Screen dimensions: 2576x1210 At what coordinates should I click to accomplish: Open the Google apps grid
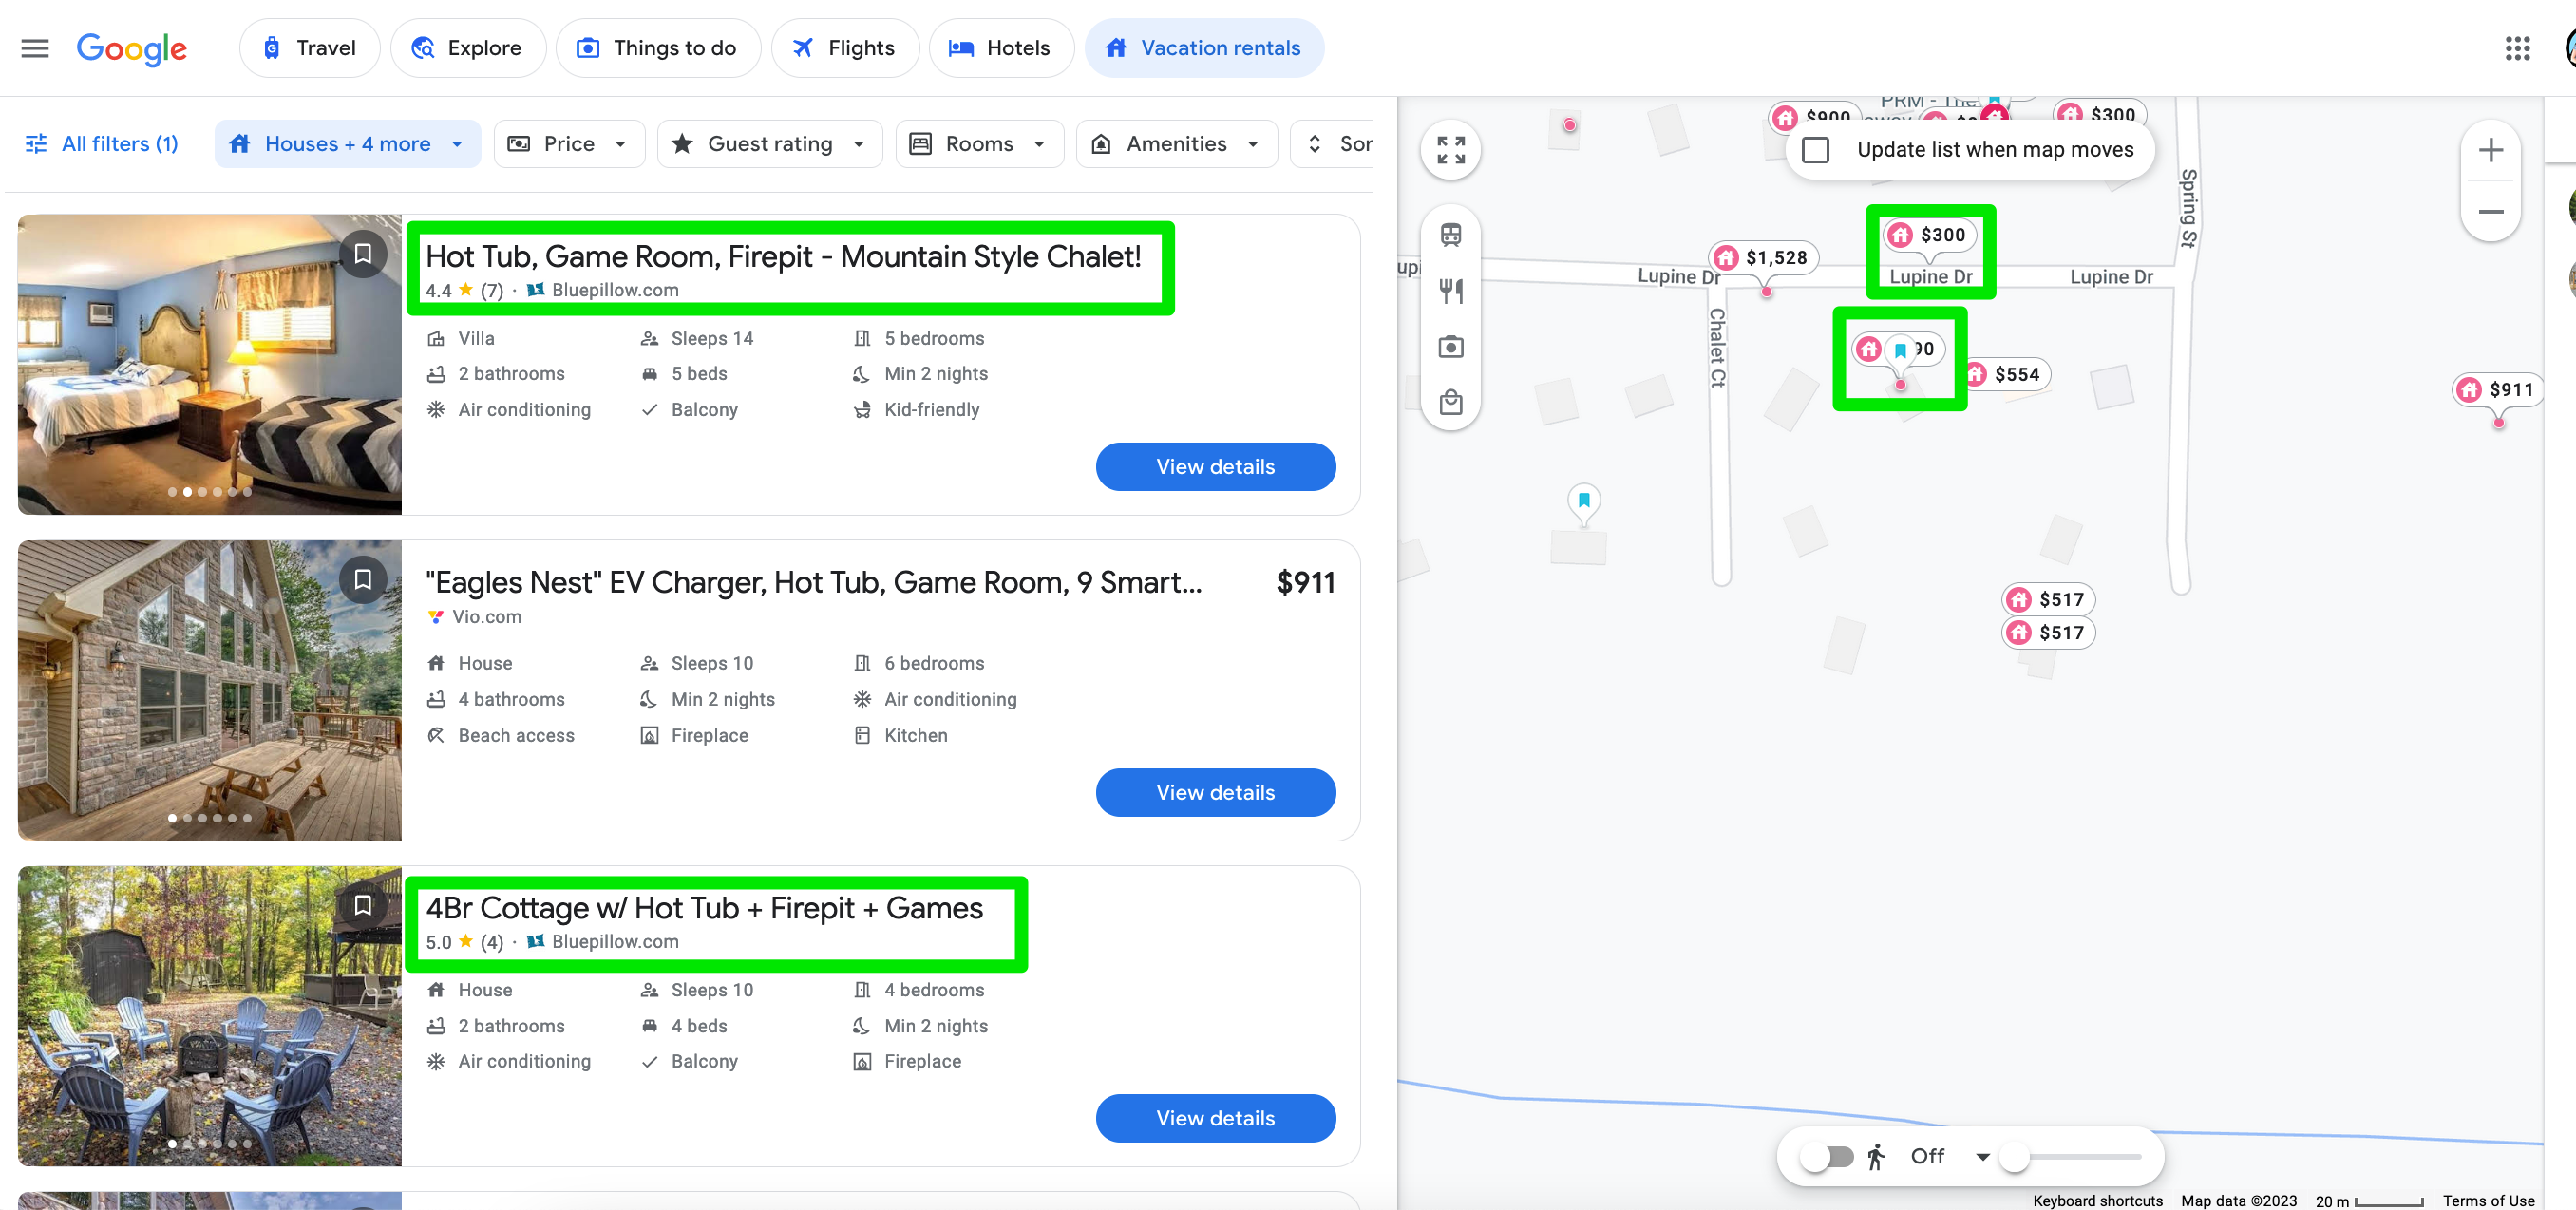2517,48
